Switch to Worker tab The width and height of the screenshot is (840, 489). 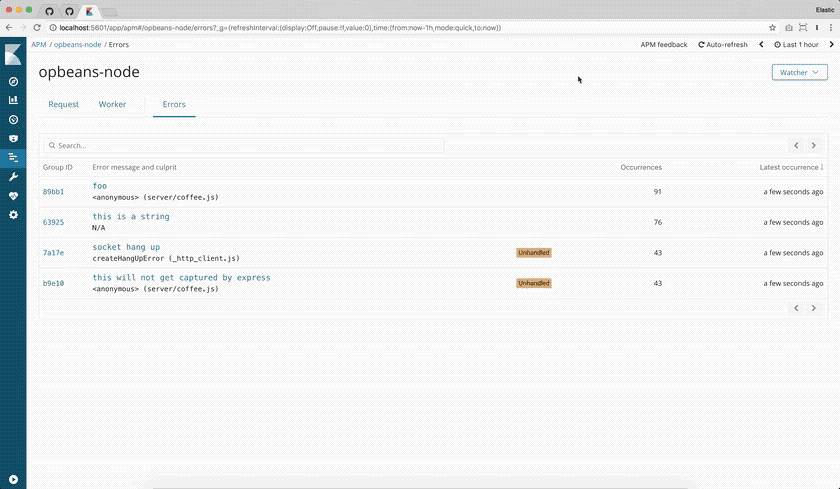112,104
